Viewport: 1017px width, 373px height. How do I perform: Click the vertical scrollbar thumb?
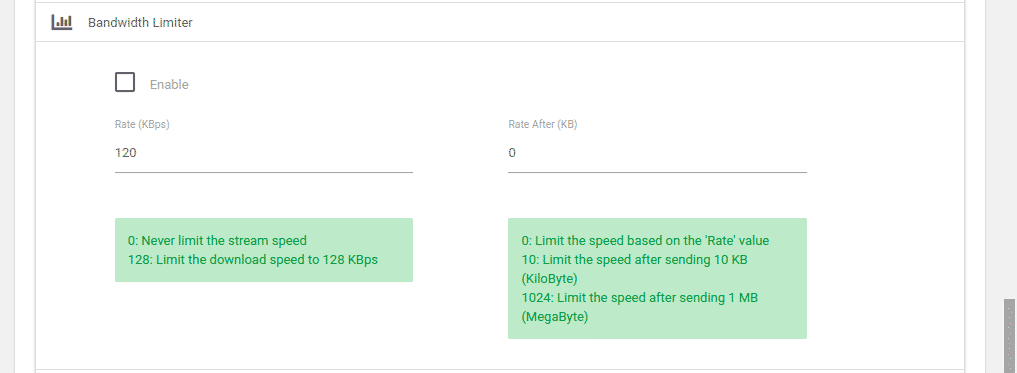[1009, 335]
